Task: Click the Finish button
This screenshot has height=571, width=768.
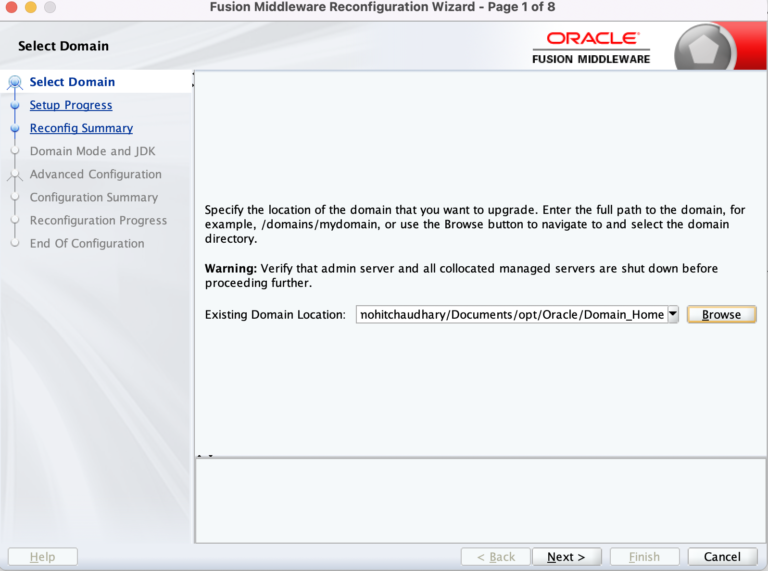Action: 645,557
